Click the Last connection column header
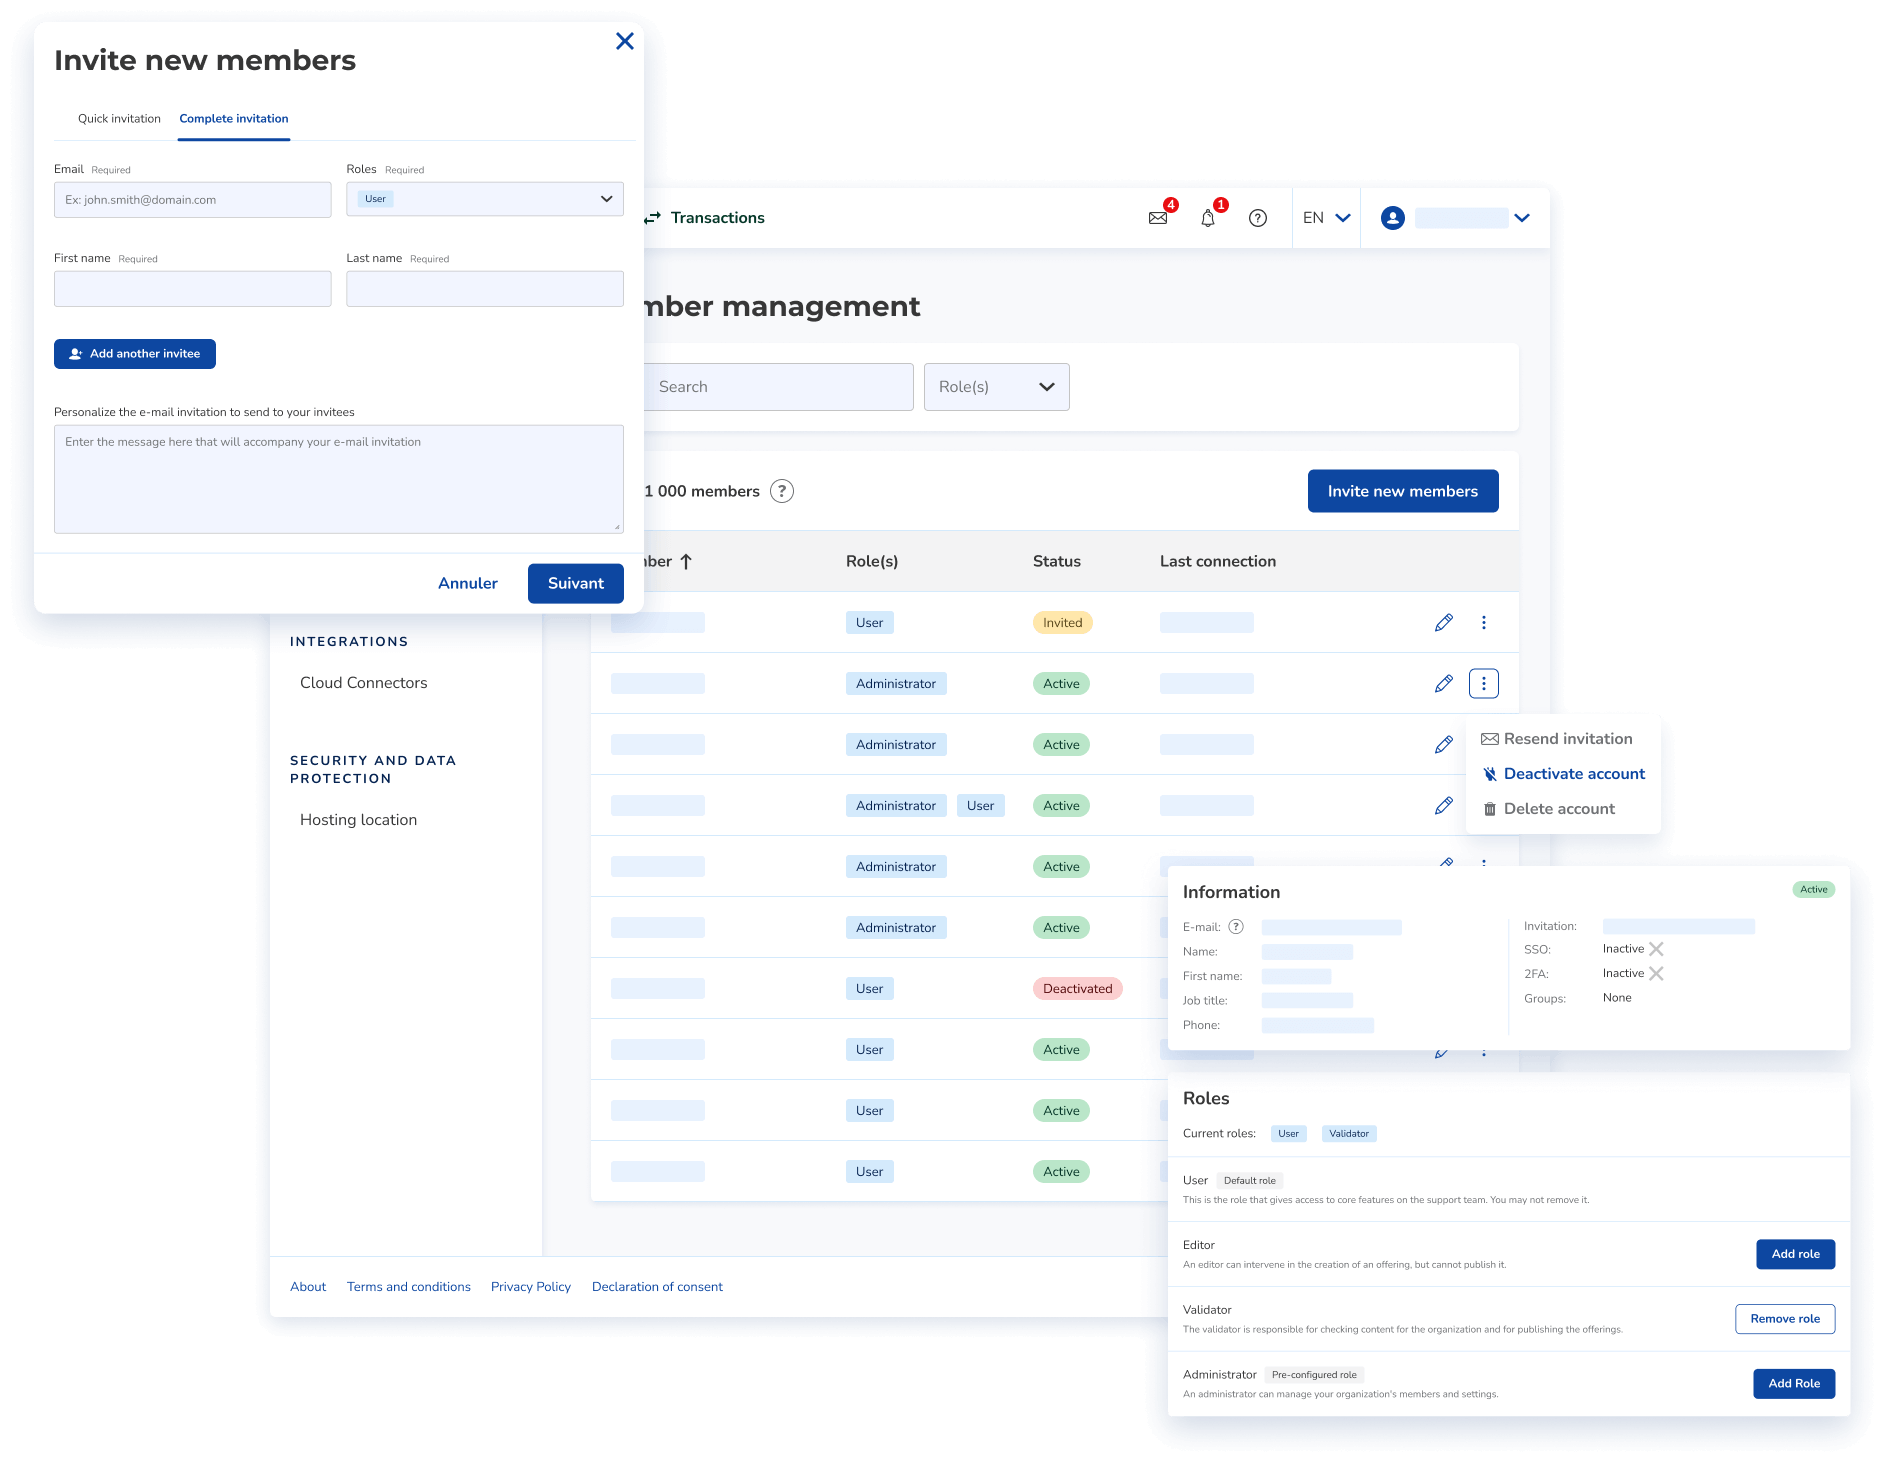Screen dimensions: 1885x1463 click(1218, 562)
